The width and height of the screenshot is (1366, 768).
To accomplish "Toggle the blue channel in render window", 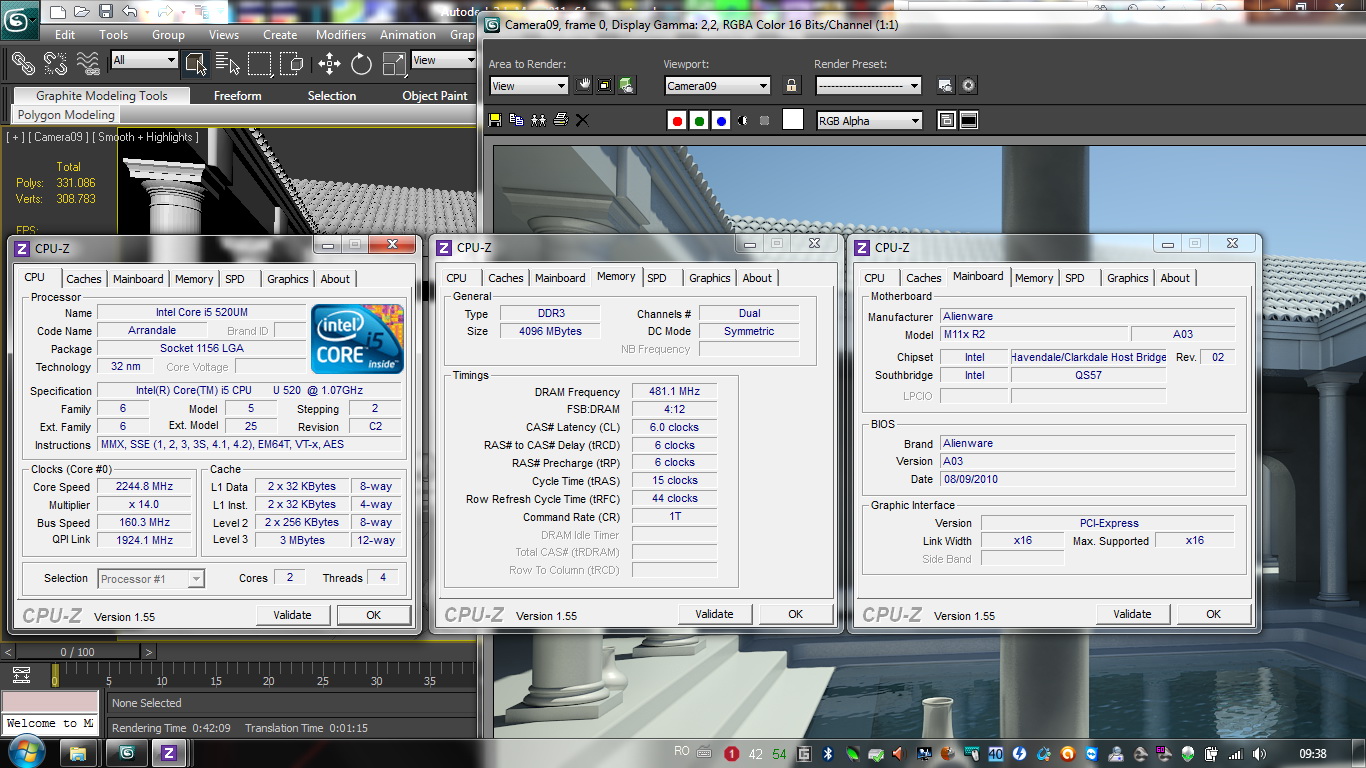I will pos(721,121).
